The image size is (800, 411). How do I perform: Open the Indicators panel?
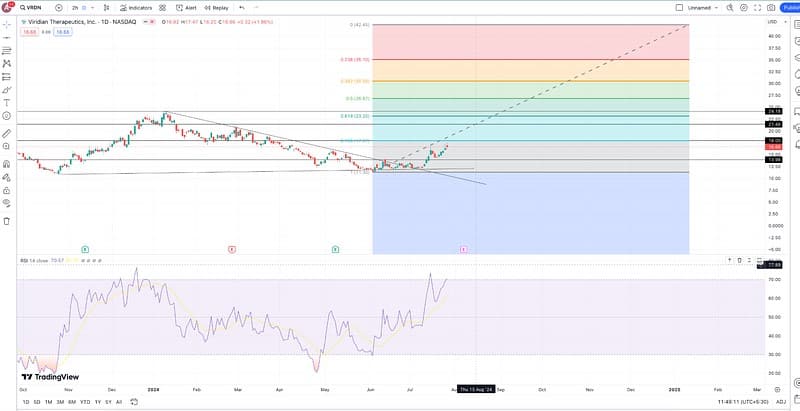[136, 7]
